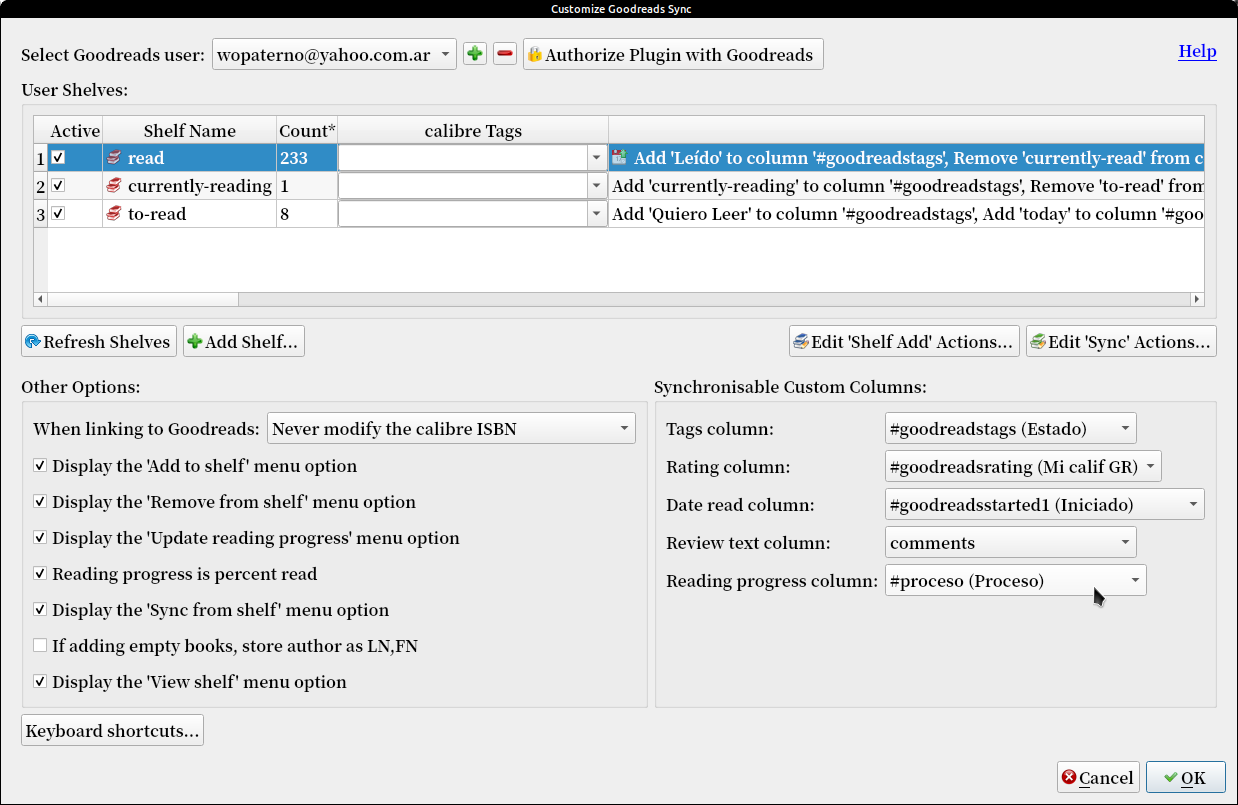Open the Rating column dropdown
This screenshot has width=1238, height=805.
coord(1023,465)
